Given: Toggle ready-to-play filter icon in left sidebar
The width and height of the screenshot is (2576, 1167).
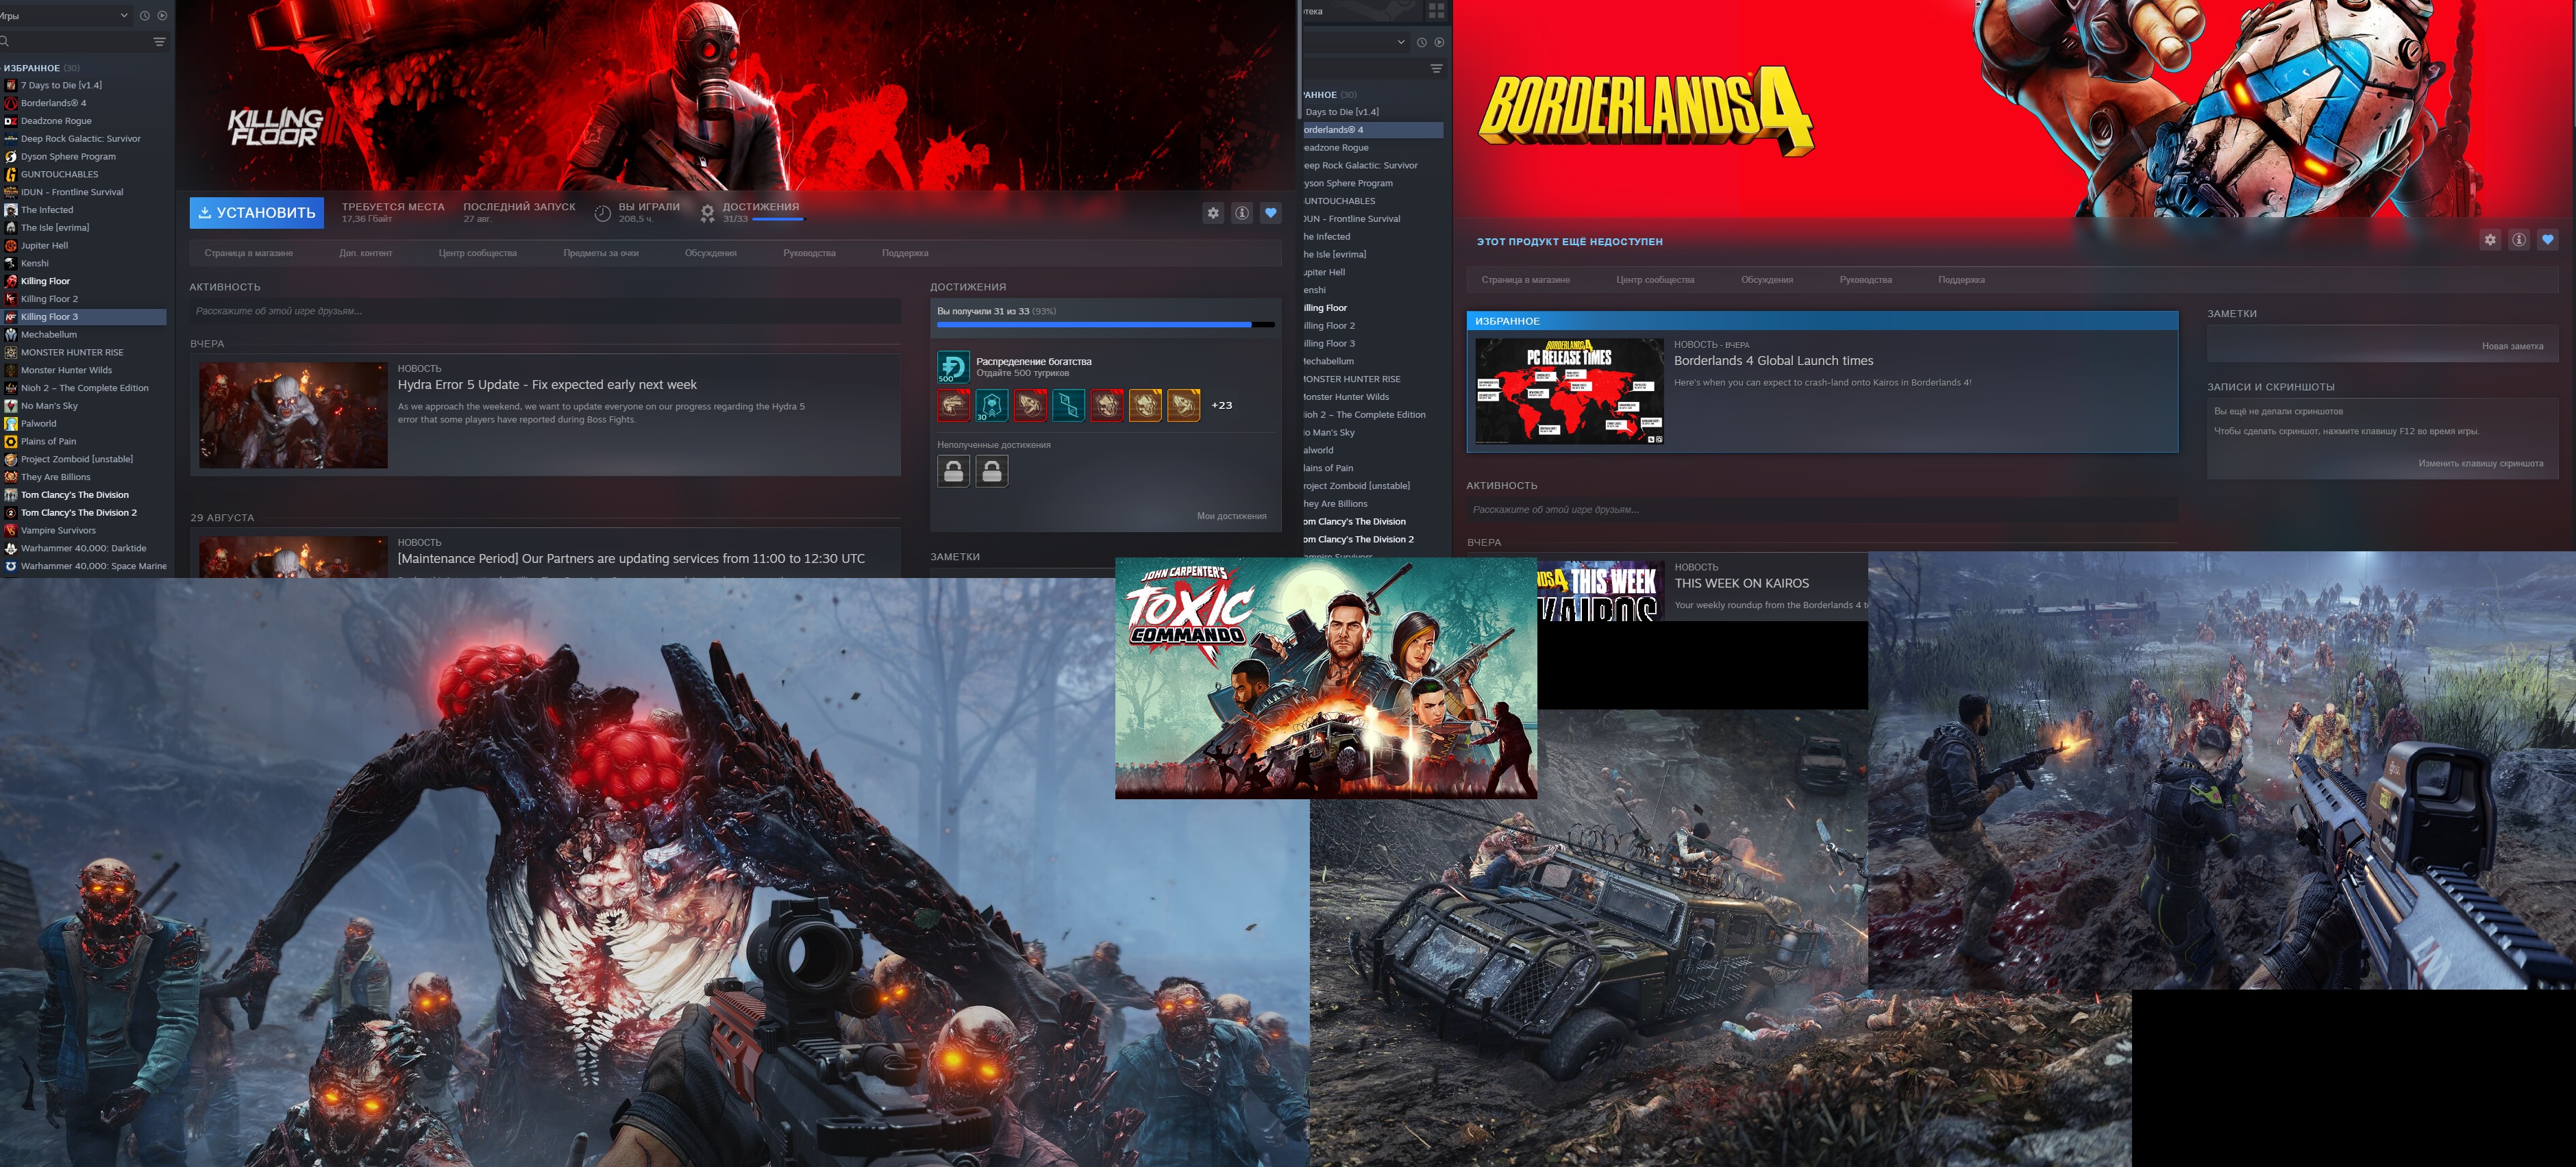Looking at the screenshot, I should pyautogui.click(x=163, y=16).
